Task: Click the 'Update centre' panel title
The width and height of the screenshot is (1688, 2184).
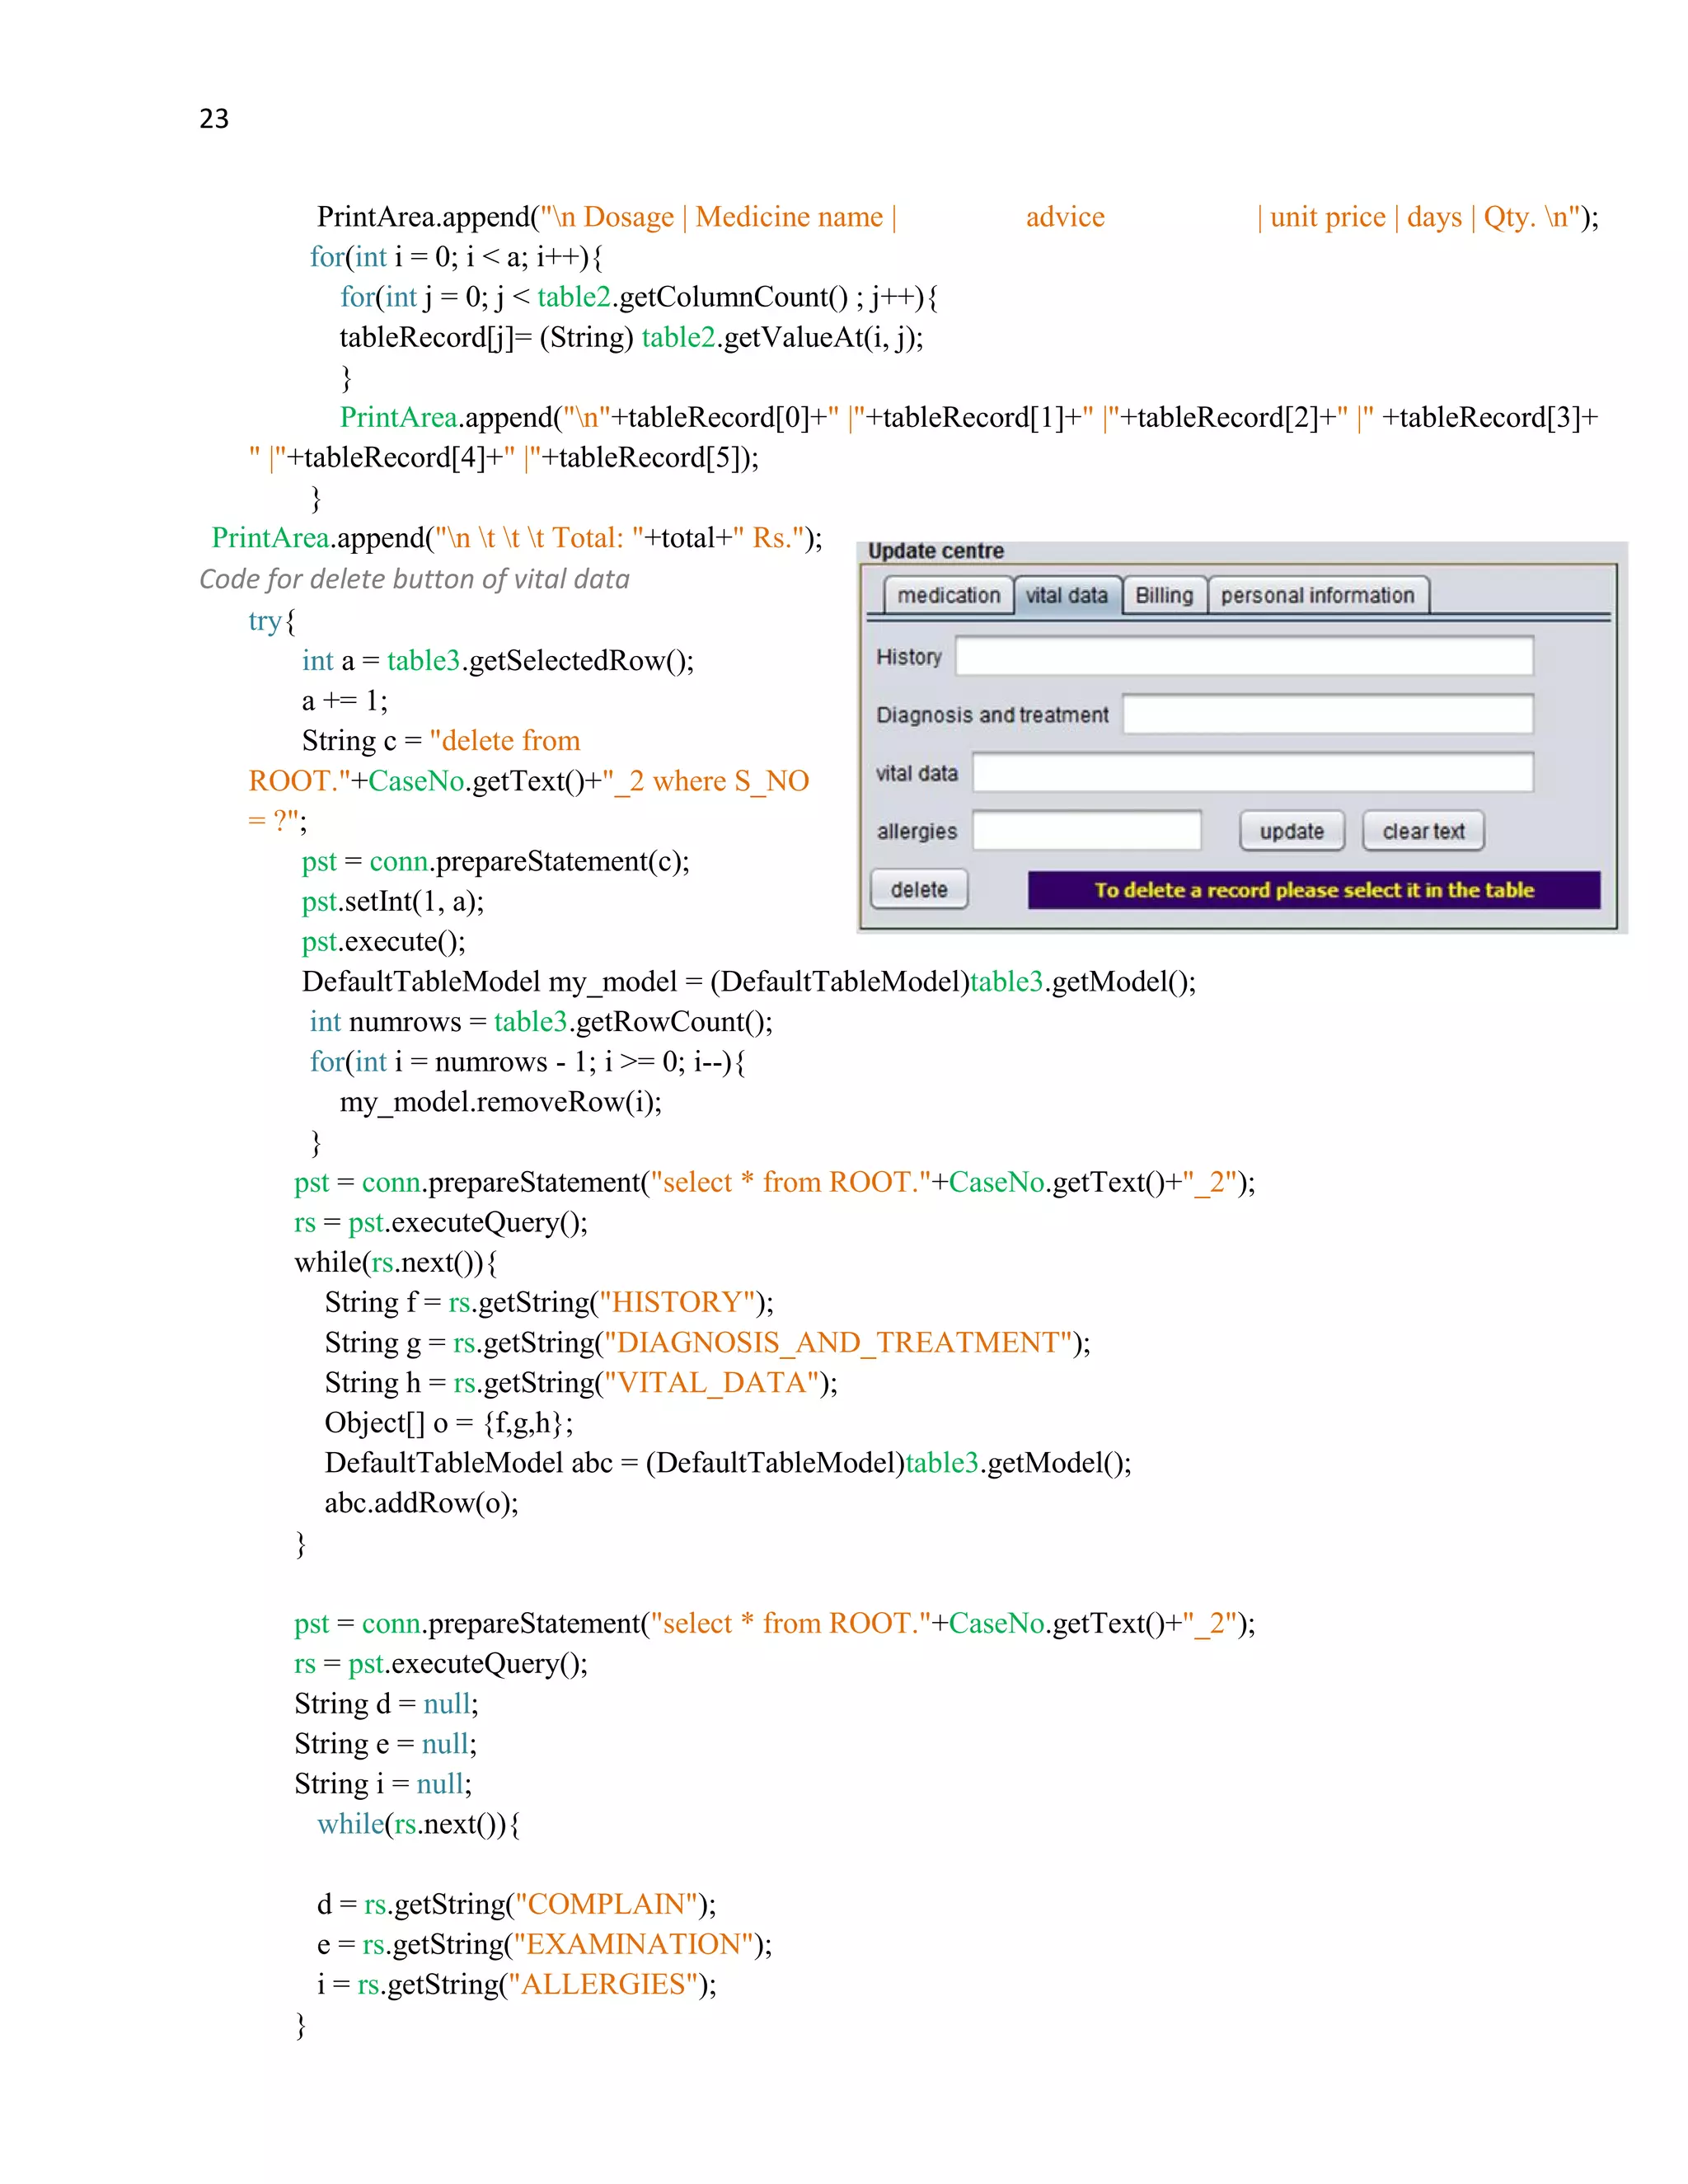Action: [936, 551]
